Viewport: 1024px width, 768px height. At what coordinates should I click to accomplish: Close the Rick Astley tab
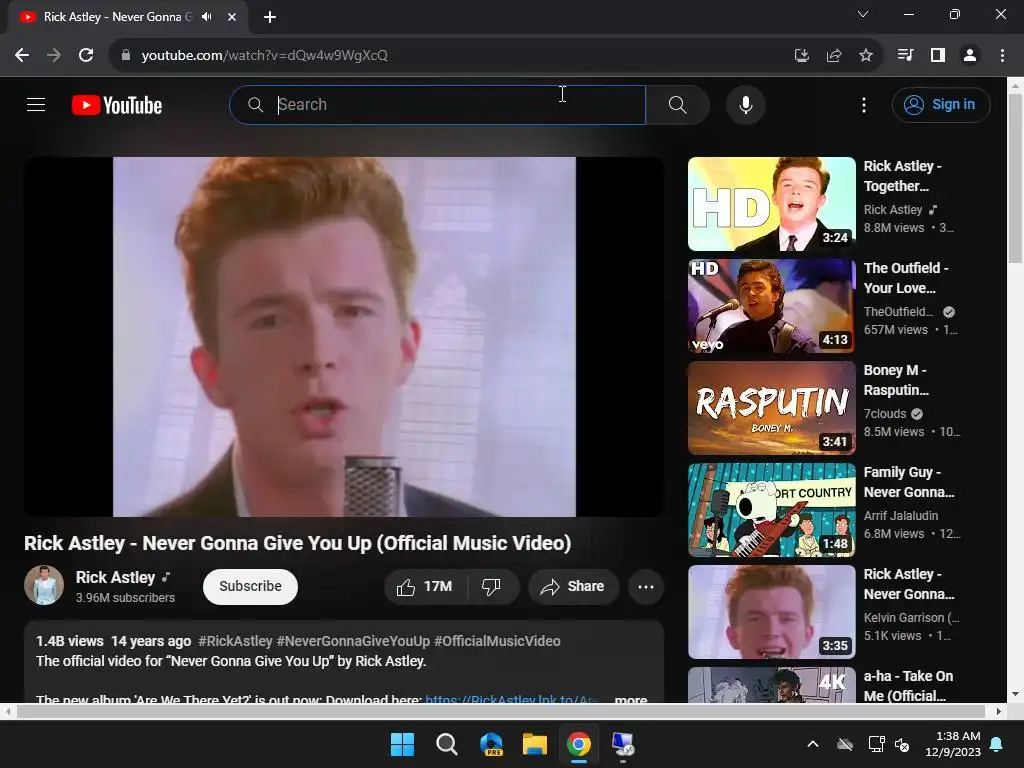pyautogui.click(x=231, y=17)
